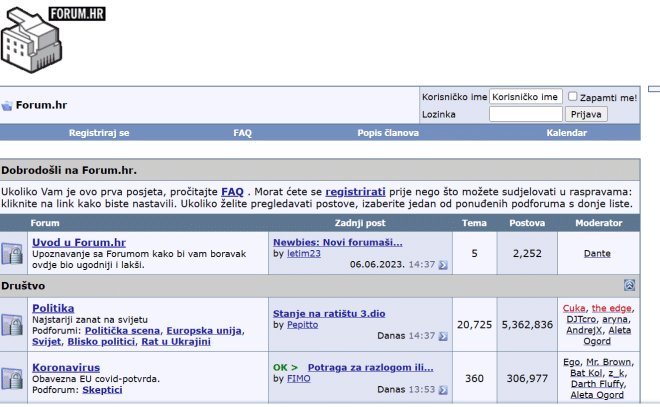Open the FAQ link in welcome text
The height and width of the screenshot is (407, 660).
pos(232,192)
